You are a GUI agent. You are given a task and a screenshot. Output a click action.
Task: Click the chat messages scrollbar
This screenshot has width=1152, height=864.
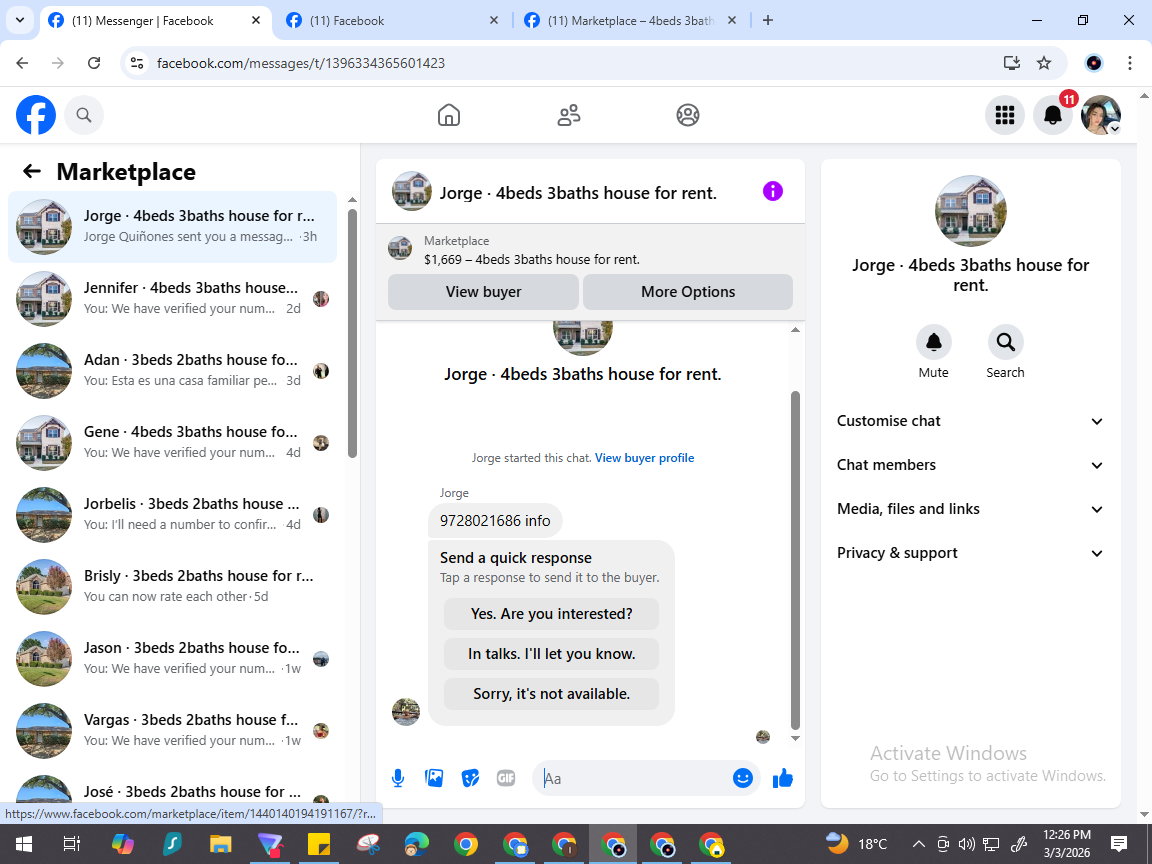click(795, 560)
